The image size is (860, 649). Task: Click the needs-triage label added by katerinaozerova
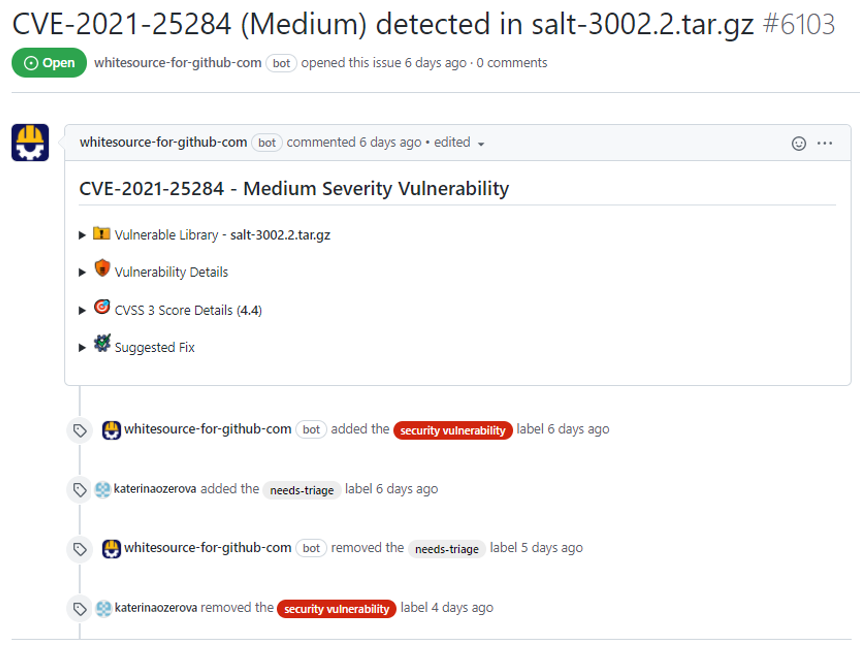point(301,490)
